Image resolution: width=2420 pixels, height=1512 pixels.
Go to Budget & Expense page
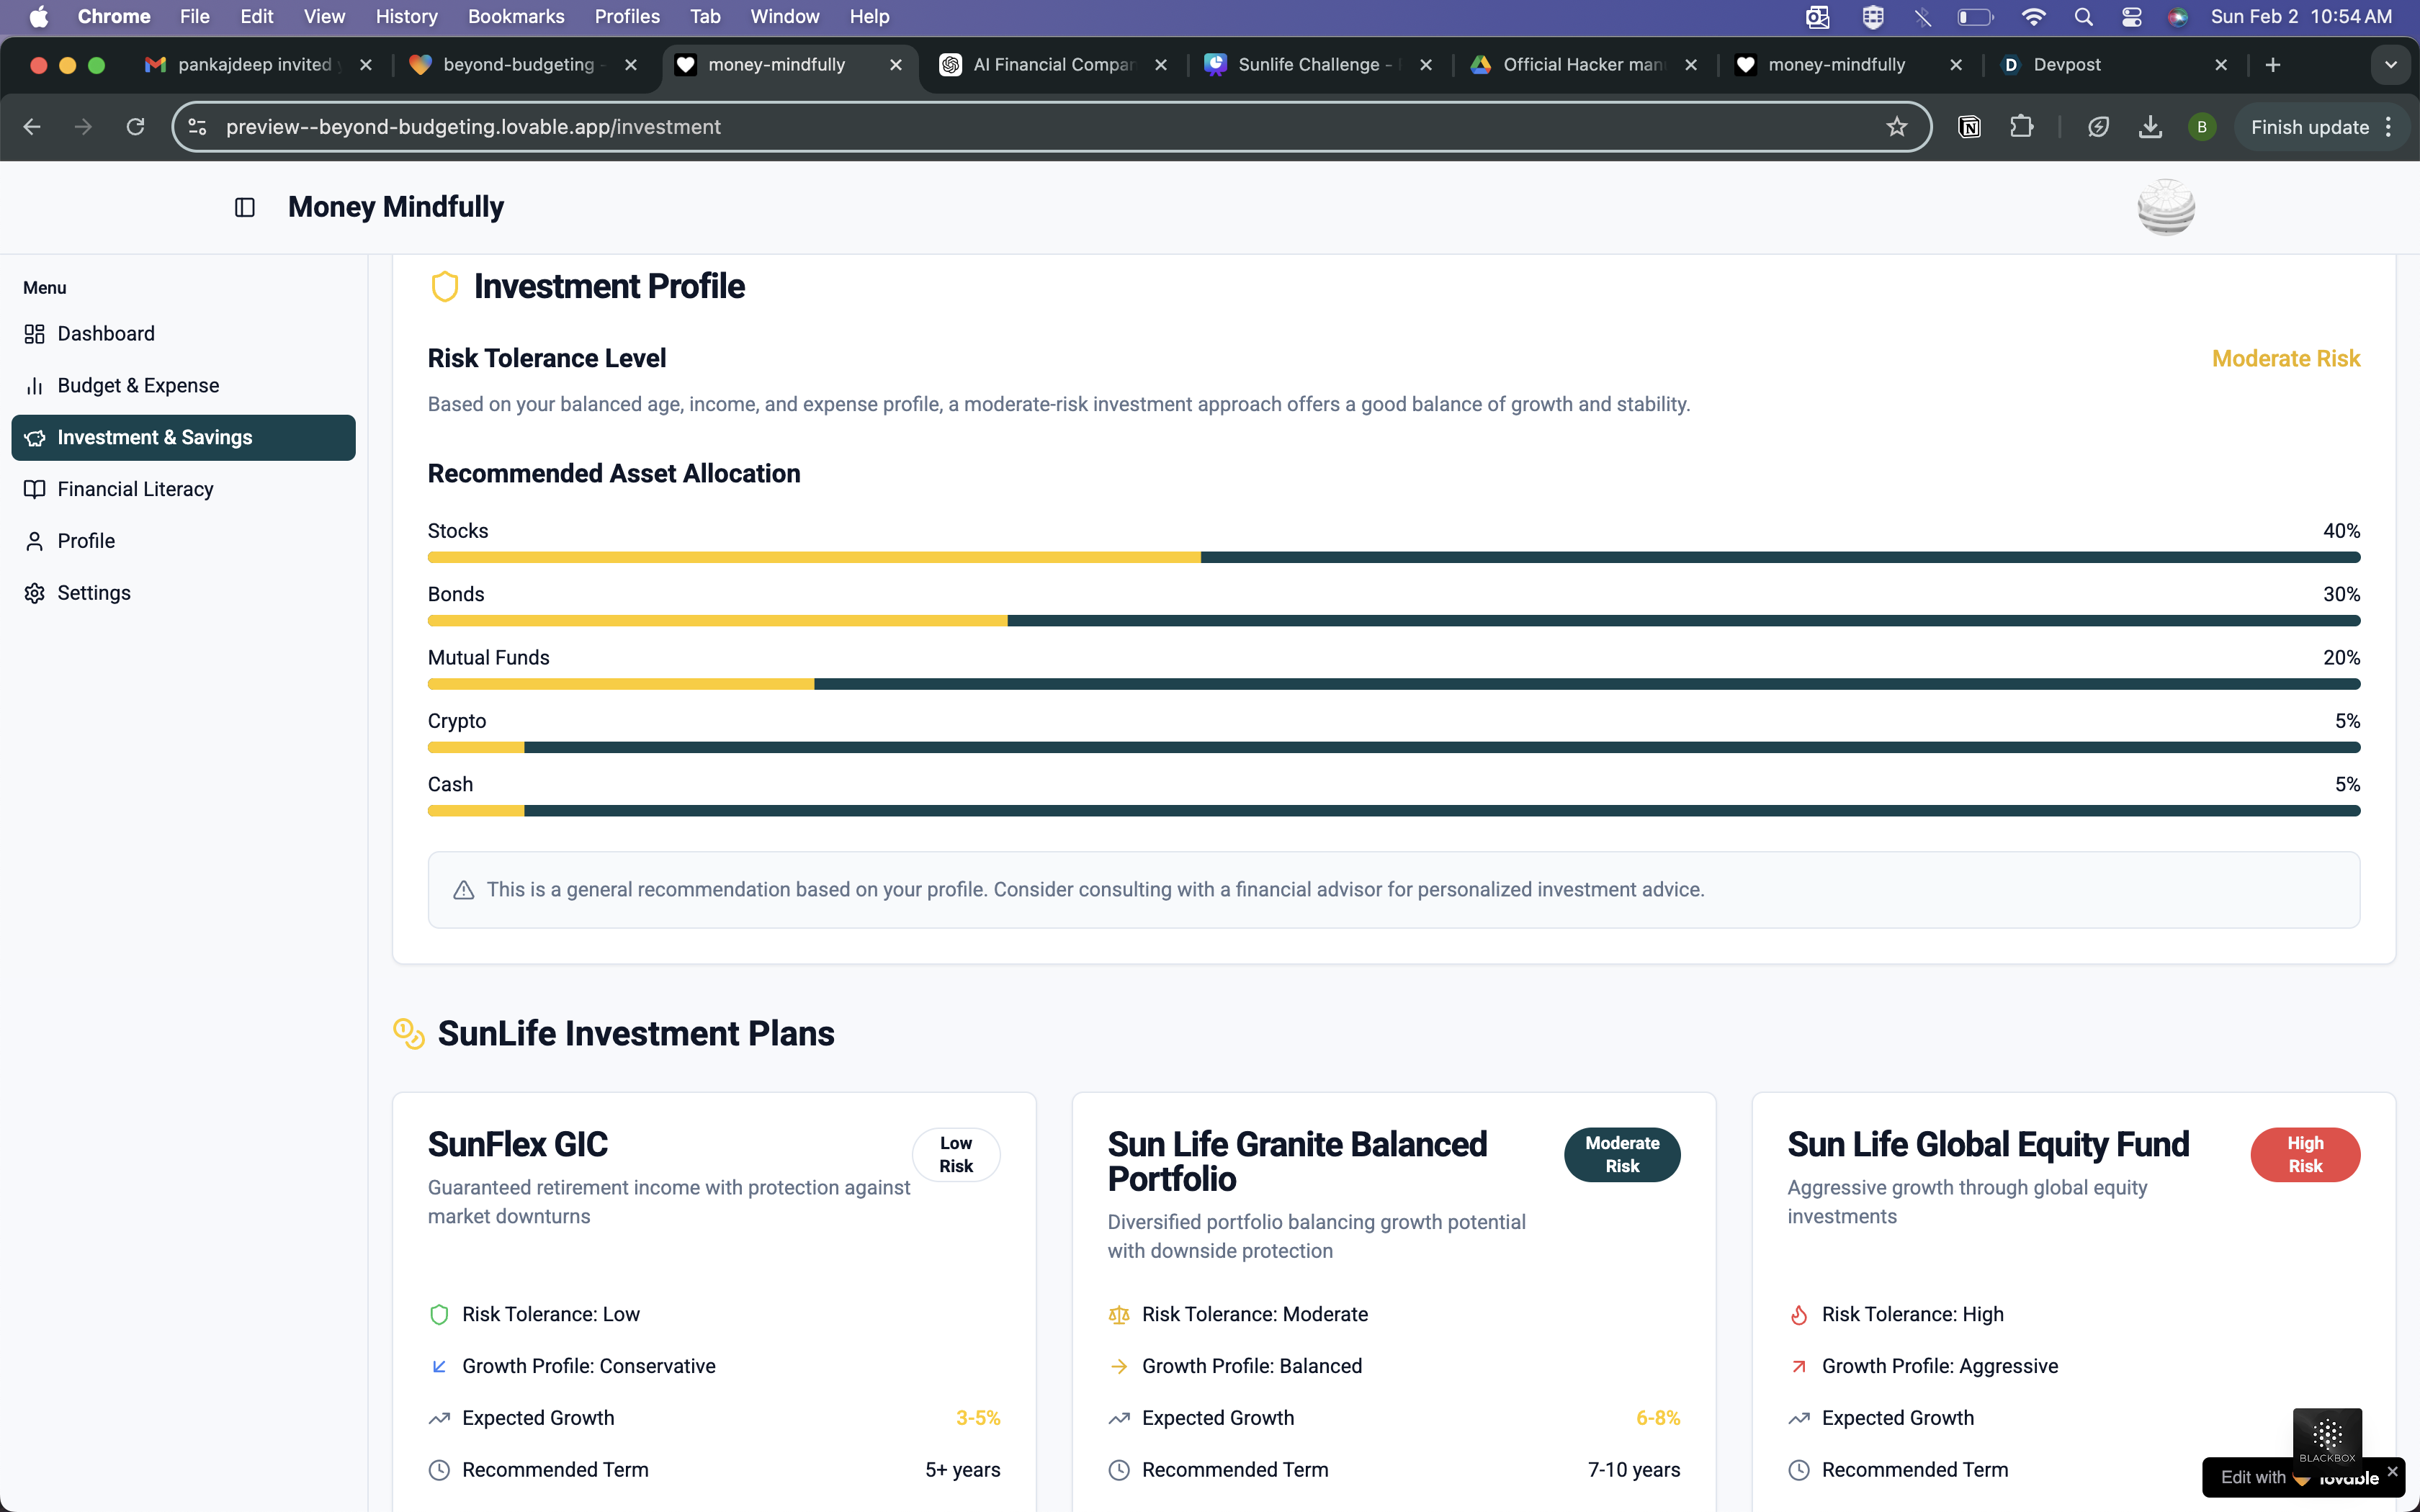[x=138, y=386]
